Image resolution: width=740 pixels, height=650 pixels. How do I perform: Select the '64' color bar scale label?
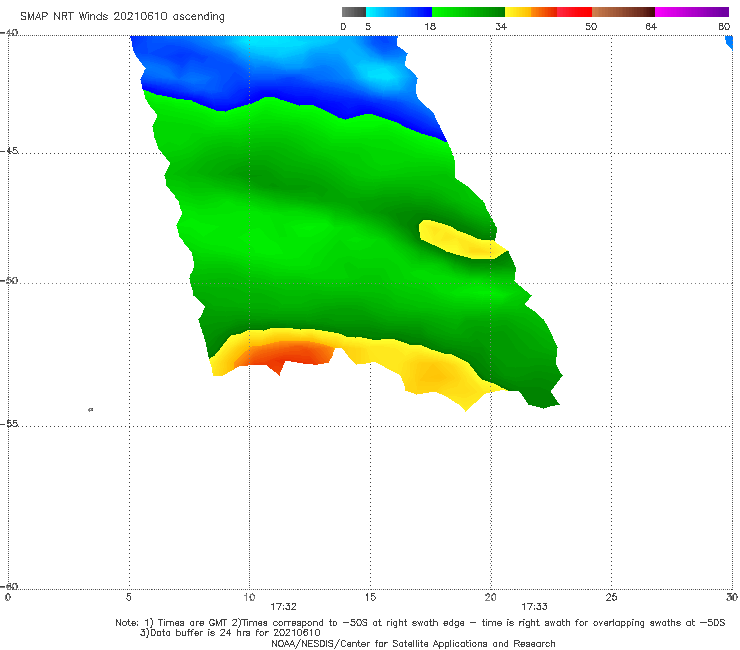[x=651, y=26]
